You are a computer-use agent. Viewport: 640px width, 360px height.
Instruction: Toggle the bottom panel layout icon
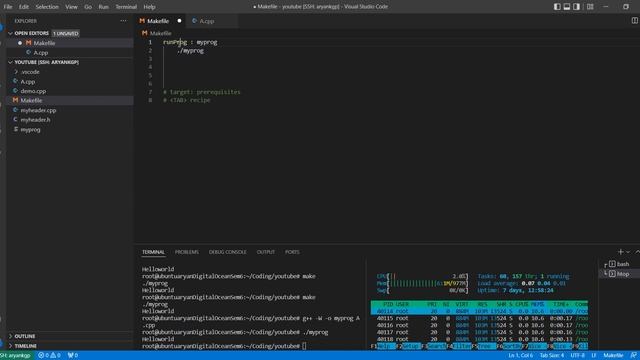point(567,7)
